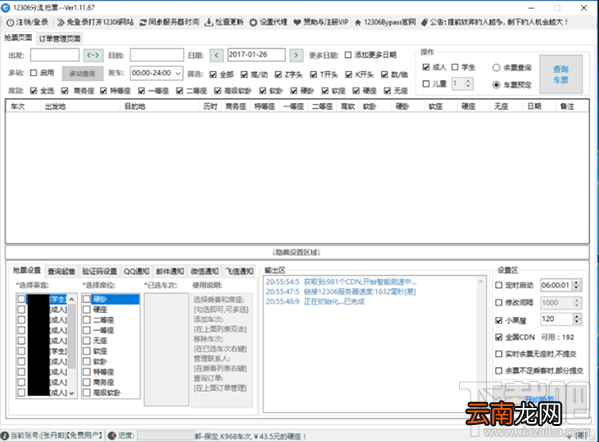
Task: Click 同步服务器时间 sync icon
Action: (143, 23)
